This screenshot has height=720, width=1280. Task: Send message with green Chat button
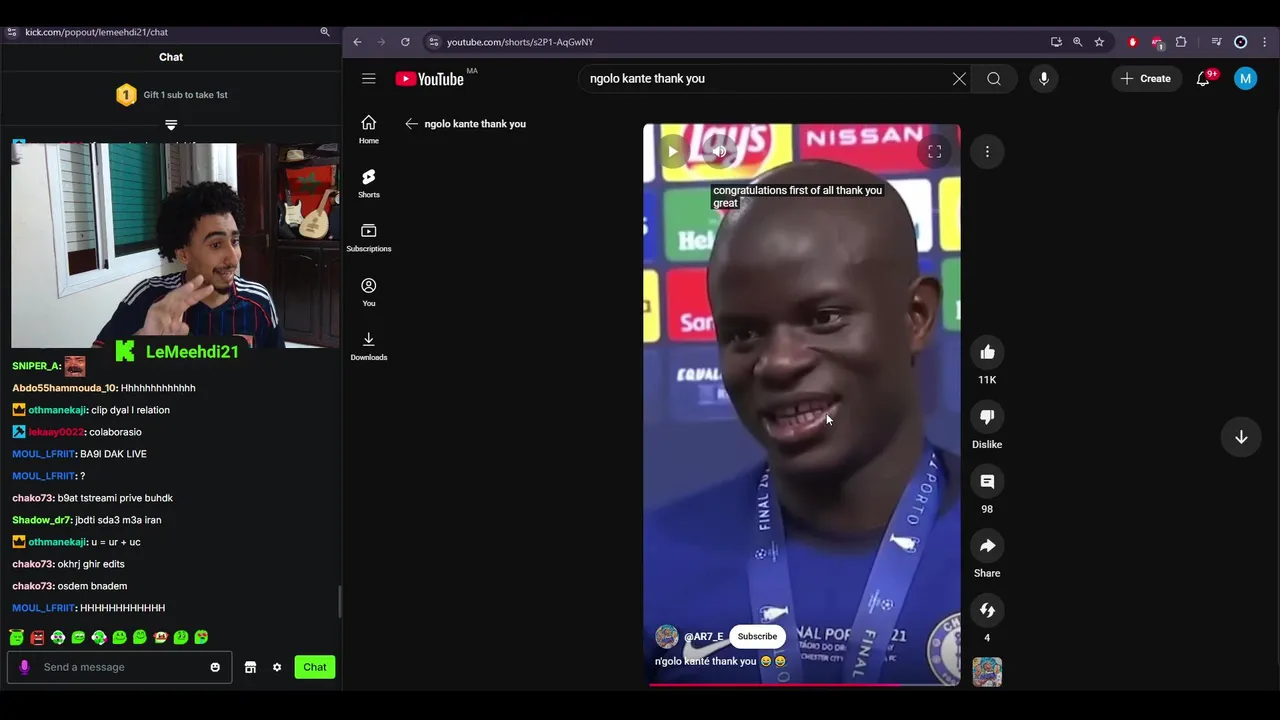(x=315, y=667)
